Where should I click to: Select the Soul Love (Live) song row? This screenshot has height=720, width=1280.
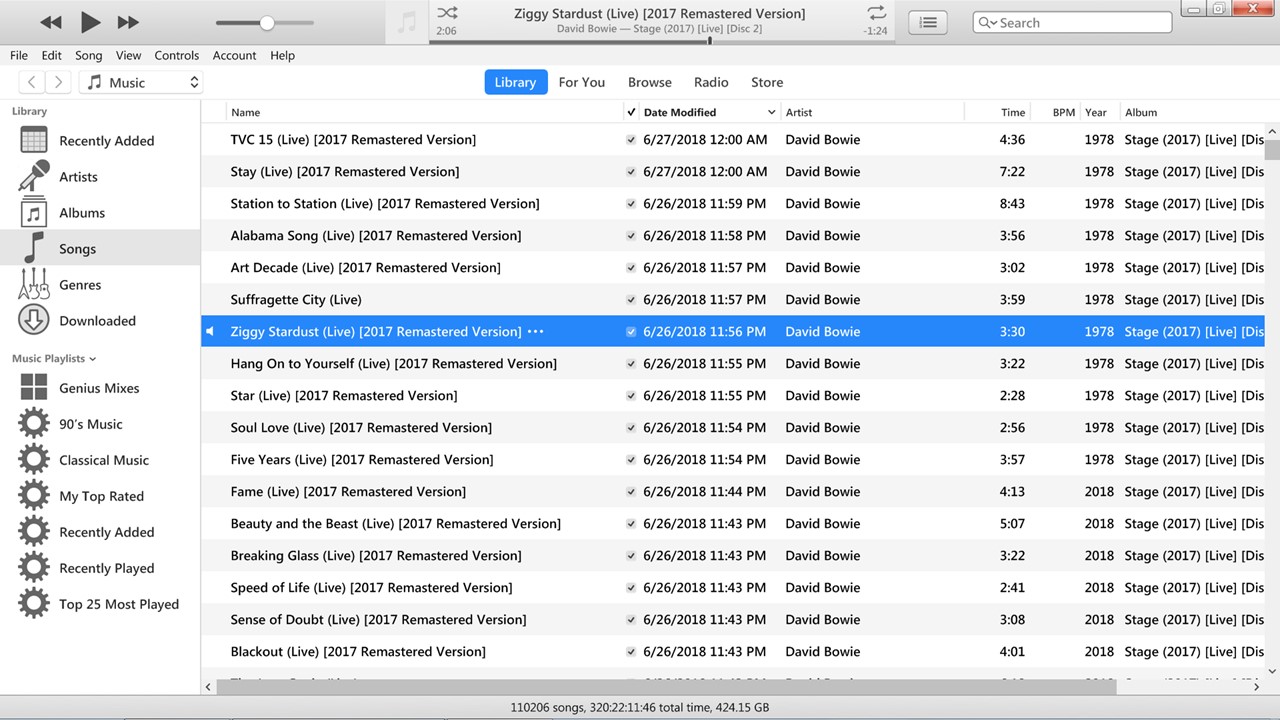point(733,428)
